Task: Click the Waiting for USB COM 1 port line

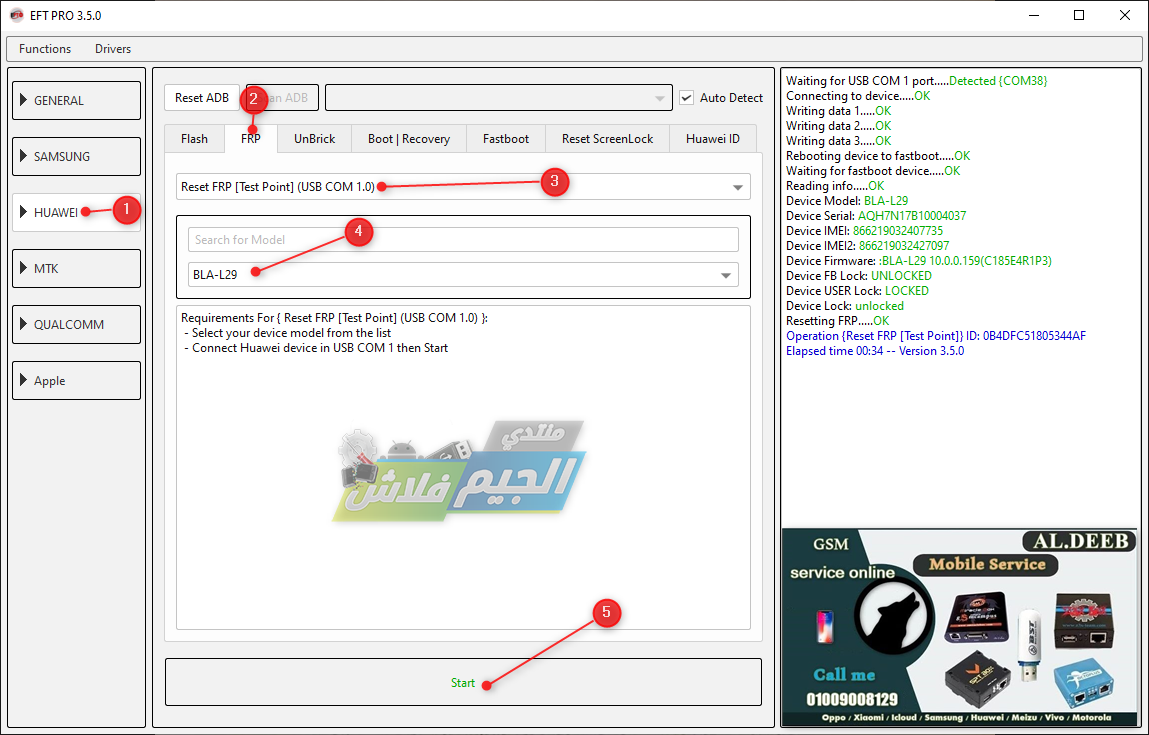Action: coord(917,81)
